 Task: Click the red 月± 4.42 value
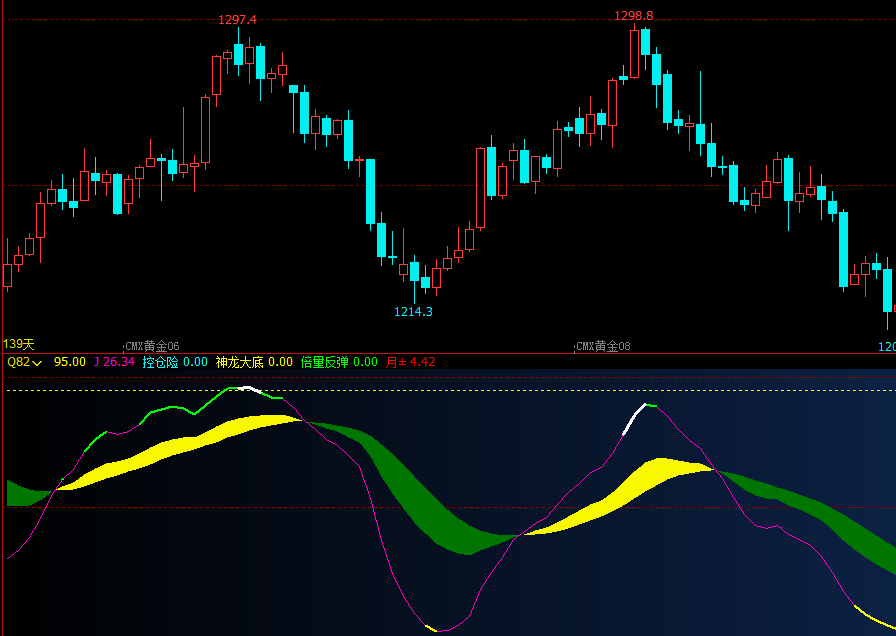coord(410,362)
